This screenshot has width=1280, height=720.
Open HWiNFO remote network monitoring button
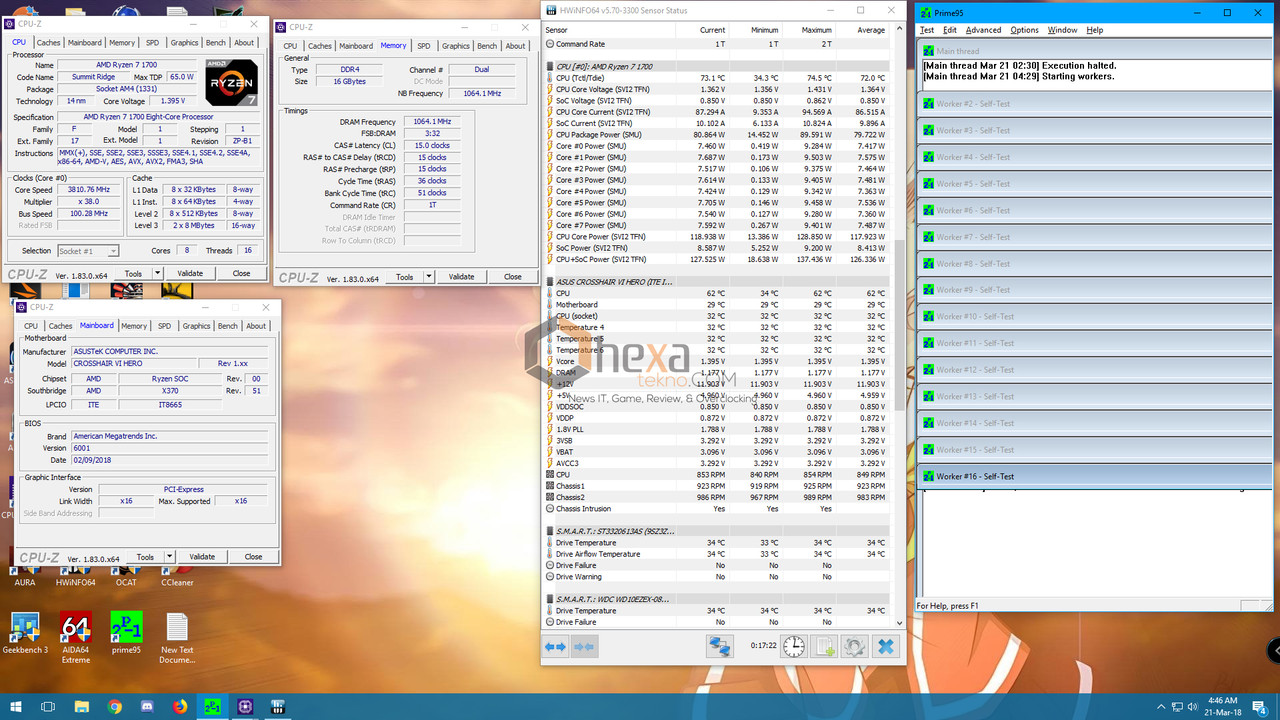tap(718, 646)
